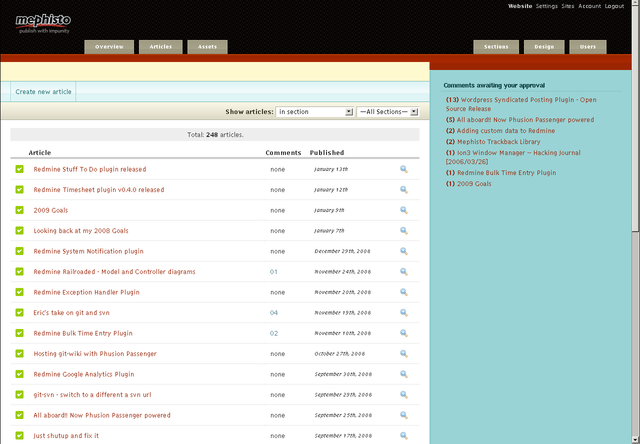
Task: Open article Just shutup and fix it
Action: 66,436
